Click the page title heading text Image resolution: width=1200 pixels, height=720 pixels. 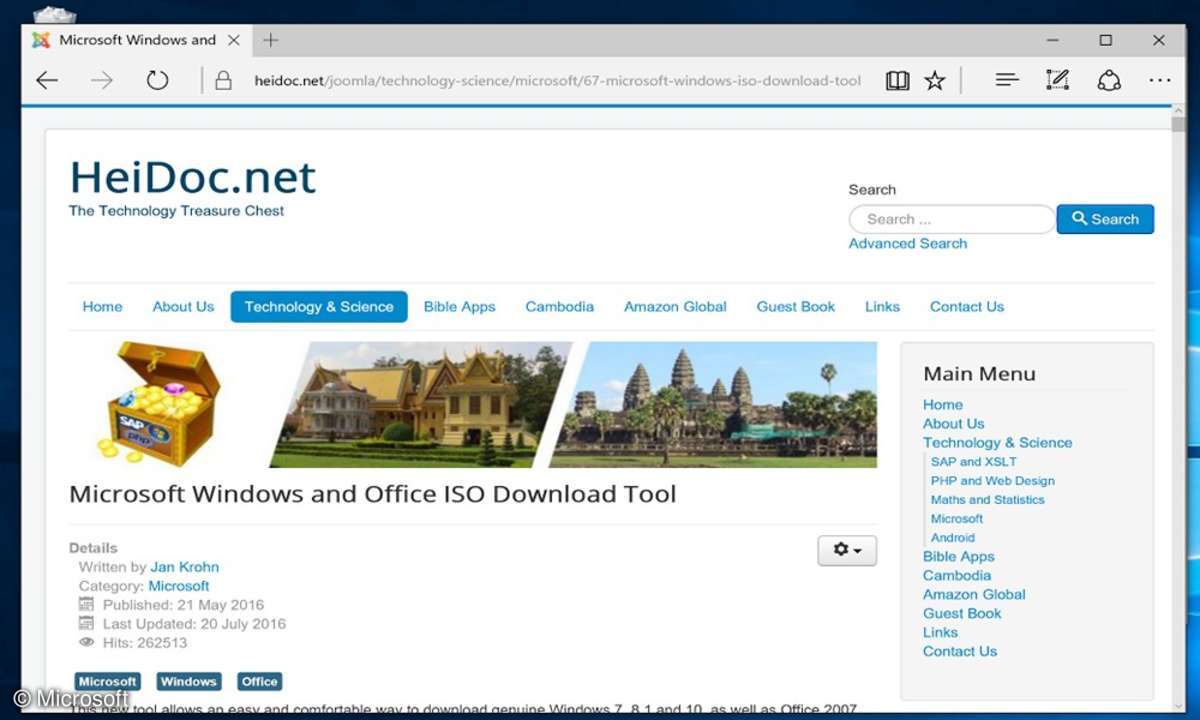[x=373, y=495]
